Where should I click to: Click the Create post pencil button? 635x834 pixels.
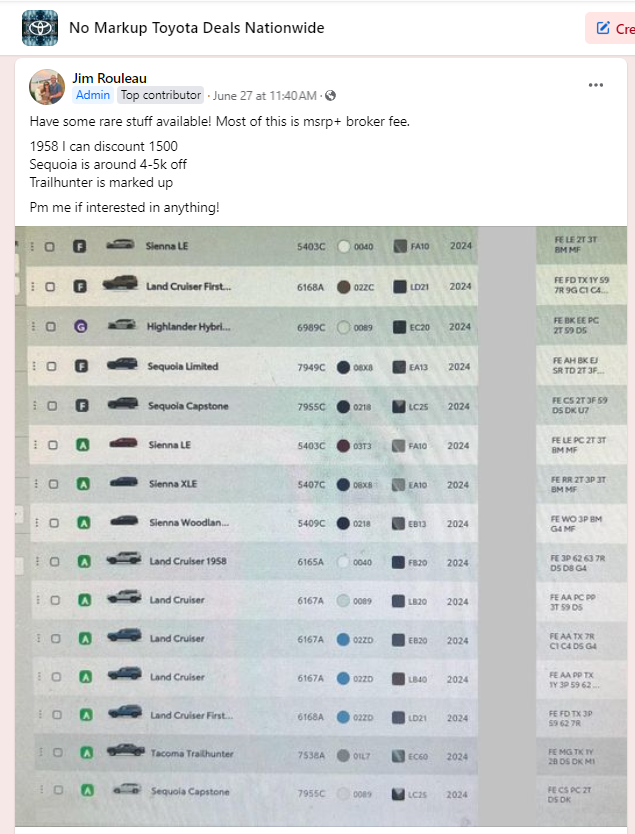click(612, 28)
